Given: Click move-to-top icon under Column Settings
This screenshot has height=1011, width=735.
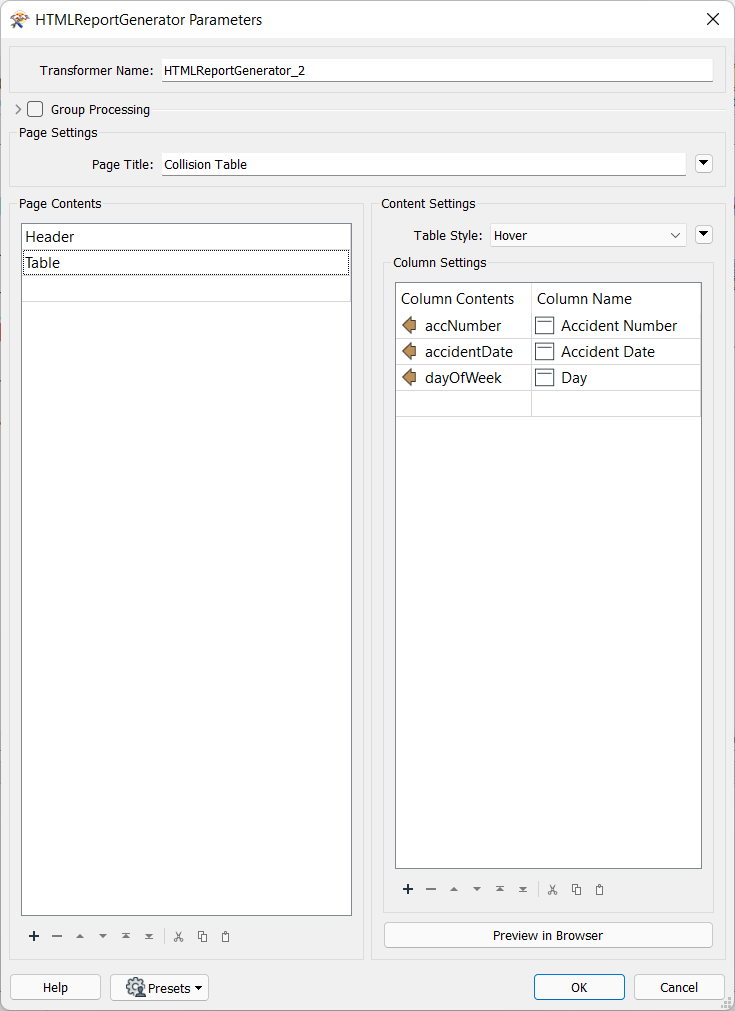Looking at the screenshot, I should [499, 889].
